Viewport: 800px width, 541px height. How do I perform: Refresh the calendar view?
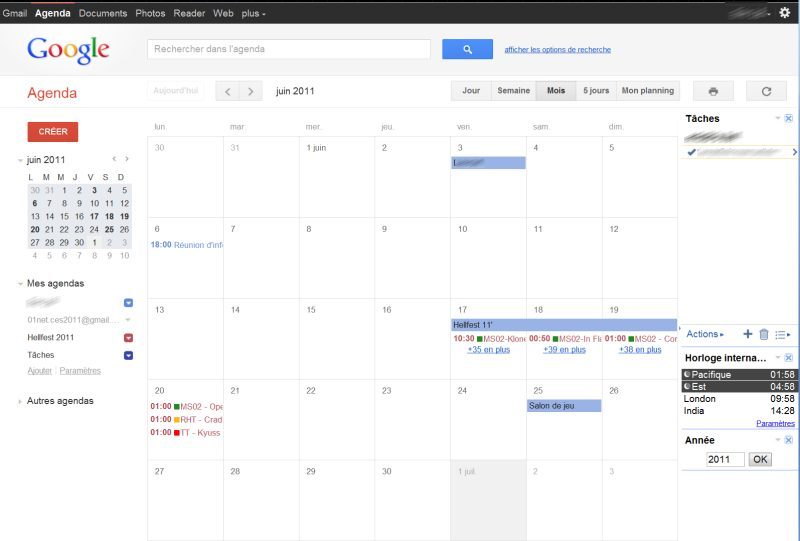coord(766,91)
